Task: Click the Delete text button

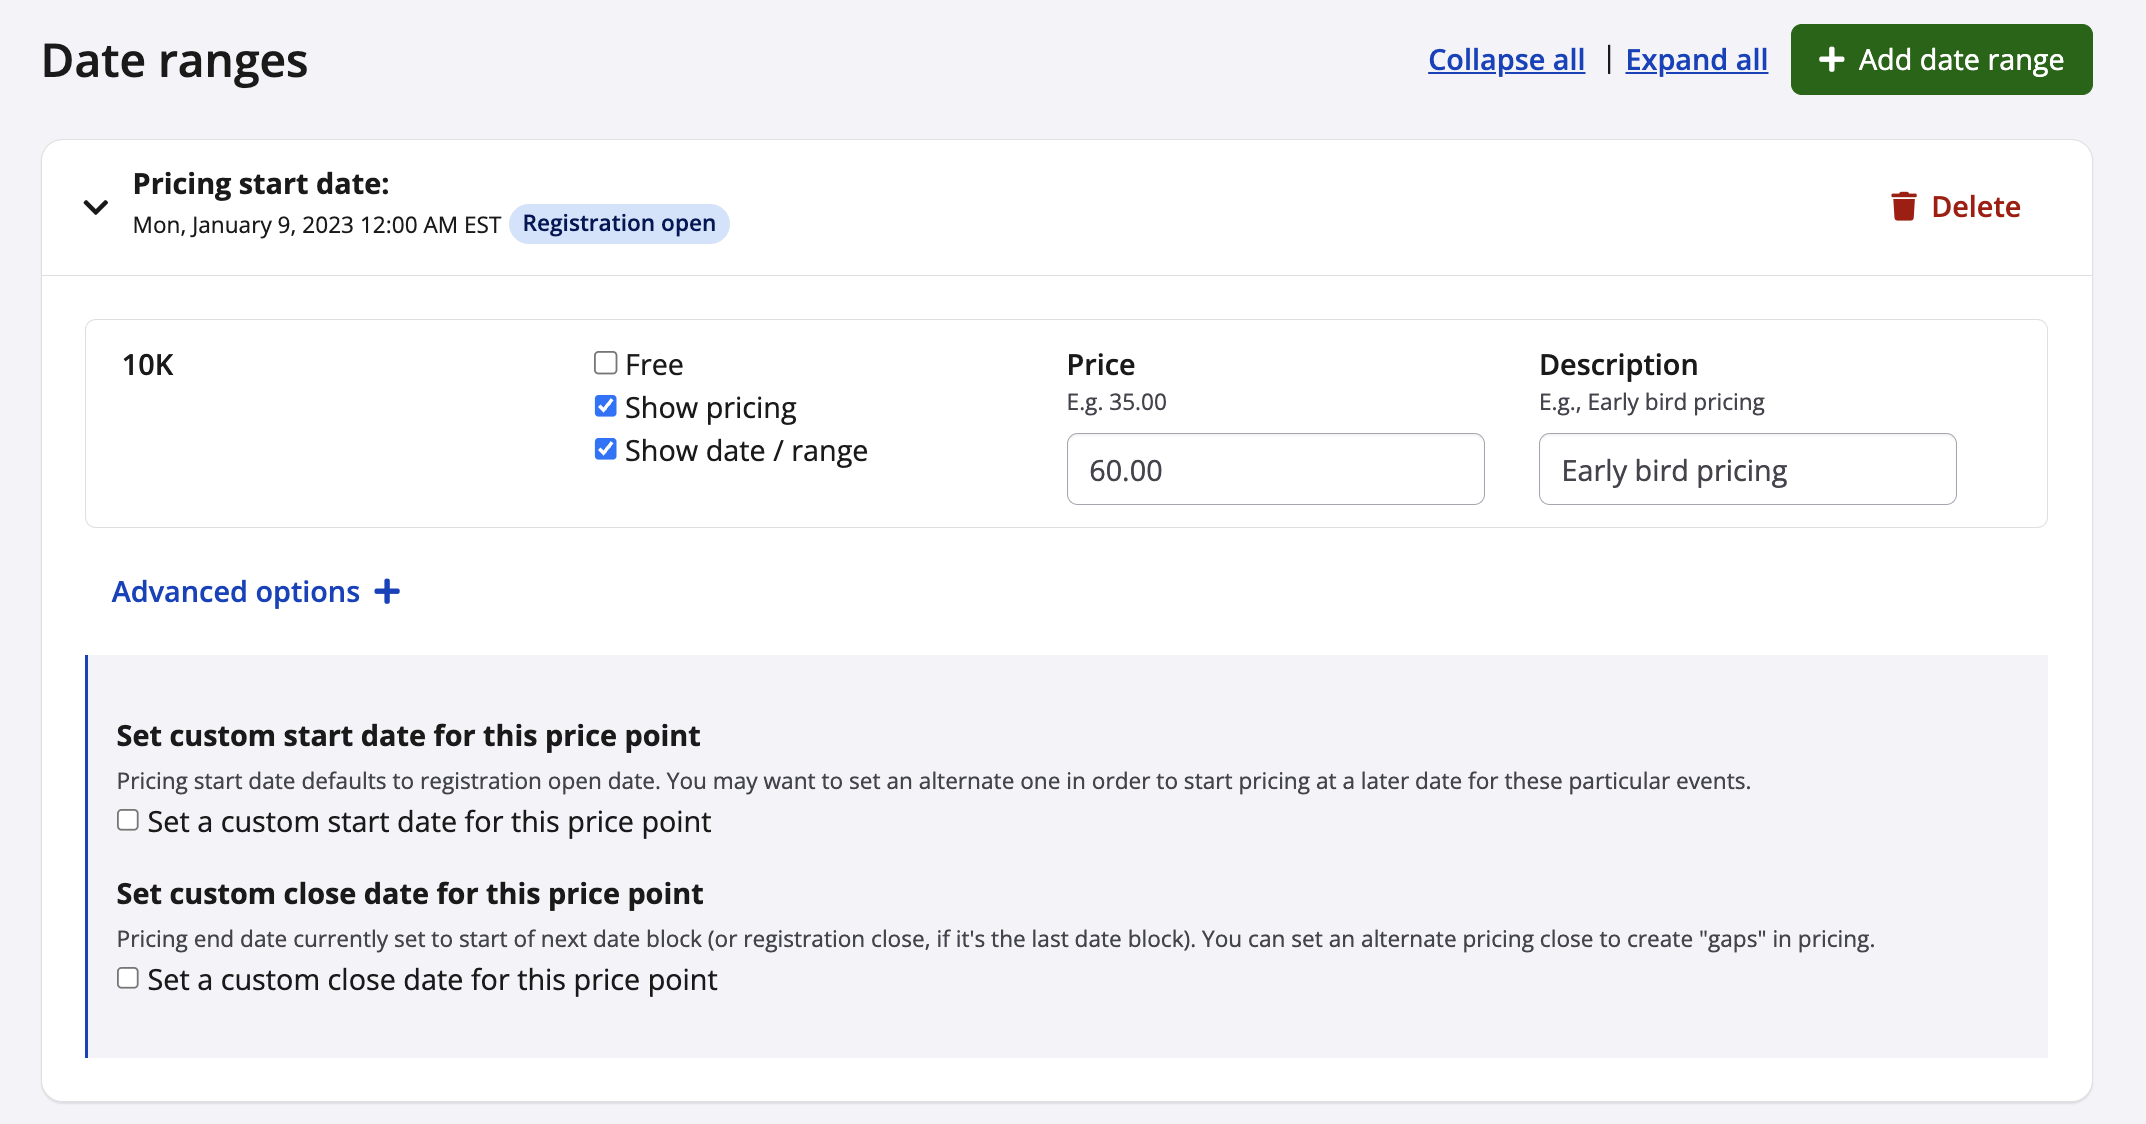Action: tap(1975, 207)
